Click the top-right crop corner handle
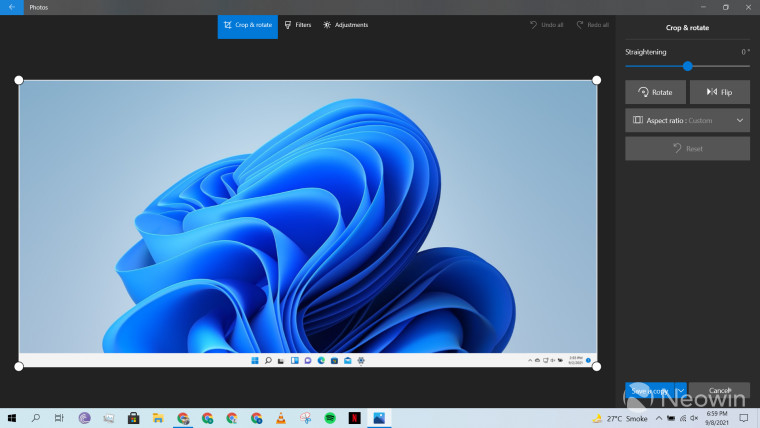Image resolution: width=760 pixels, height=428 pixels. pos(597,80)
